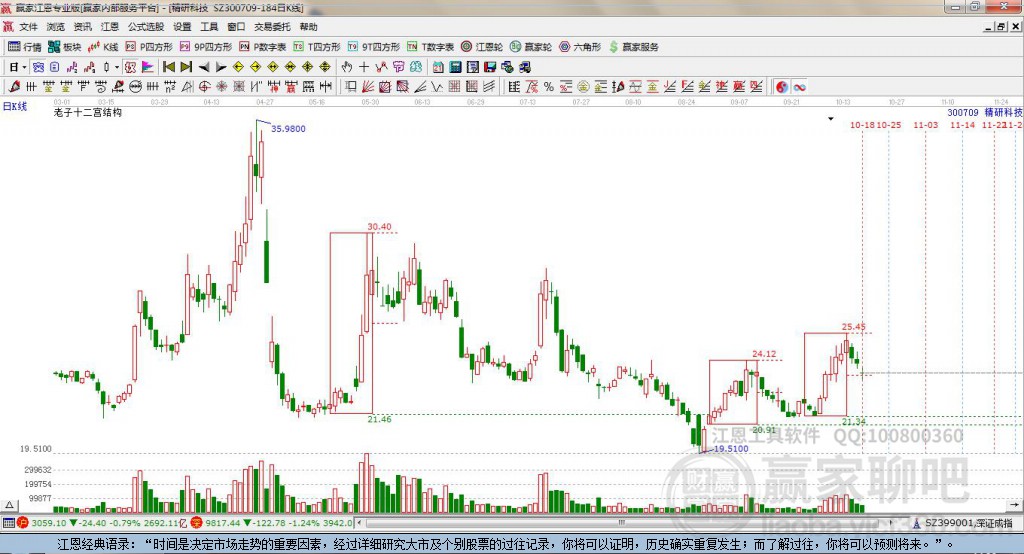Click the 行情 quotes button
The width and height of the screenshot is (1024, 554).
24,47
